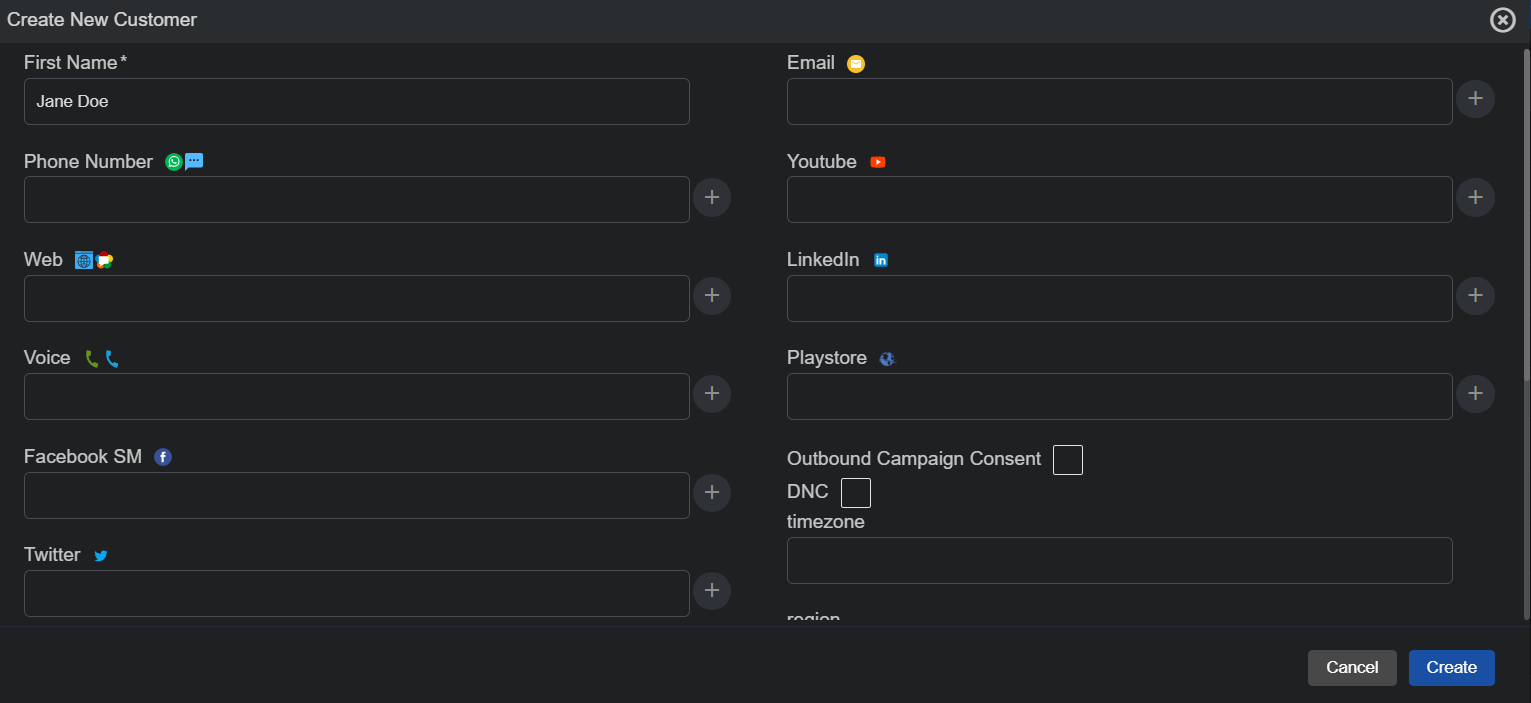This screenshot has width=1531, height=703.
Task: Add another Facebook SM entry with plus
Action: (x=712, y=493)
